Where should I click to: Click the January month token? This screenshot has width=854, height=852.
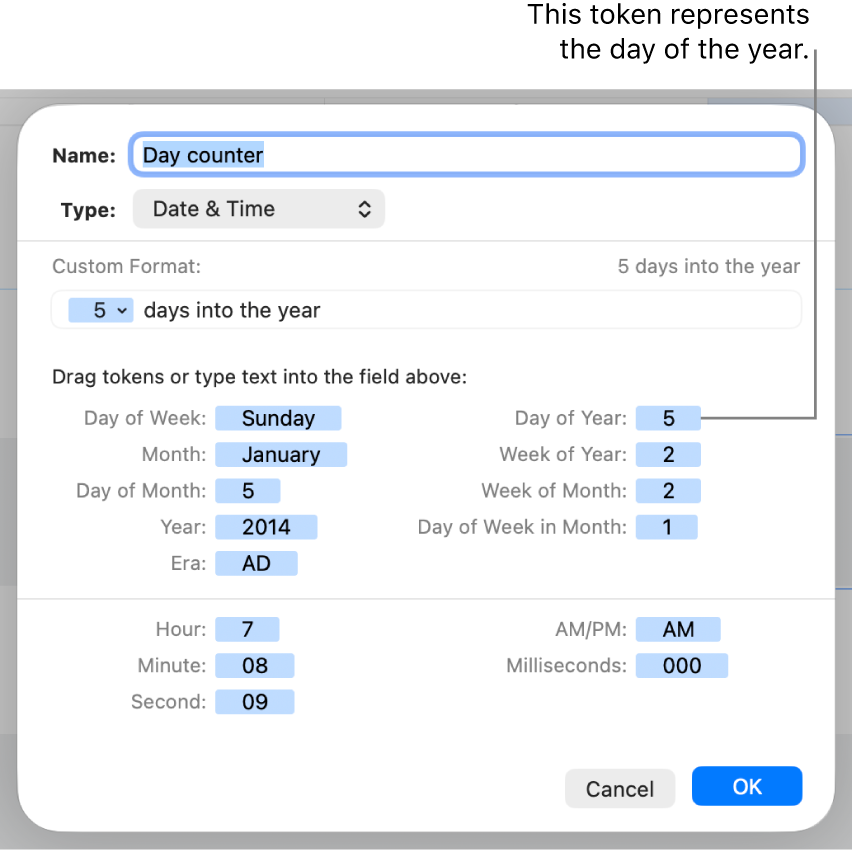pyautogui.click(x=281, y=454)
